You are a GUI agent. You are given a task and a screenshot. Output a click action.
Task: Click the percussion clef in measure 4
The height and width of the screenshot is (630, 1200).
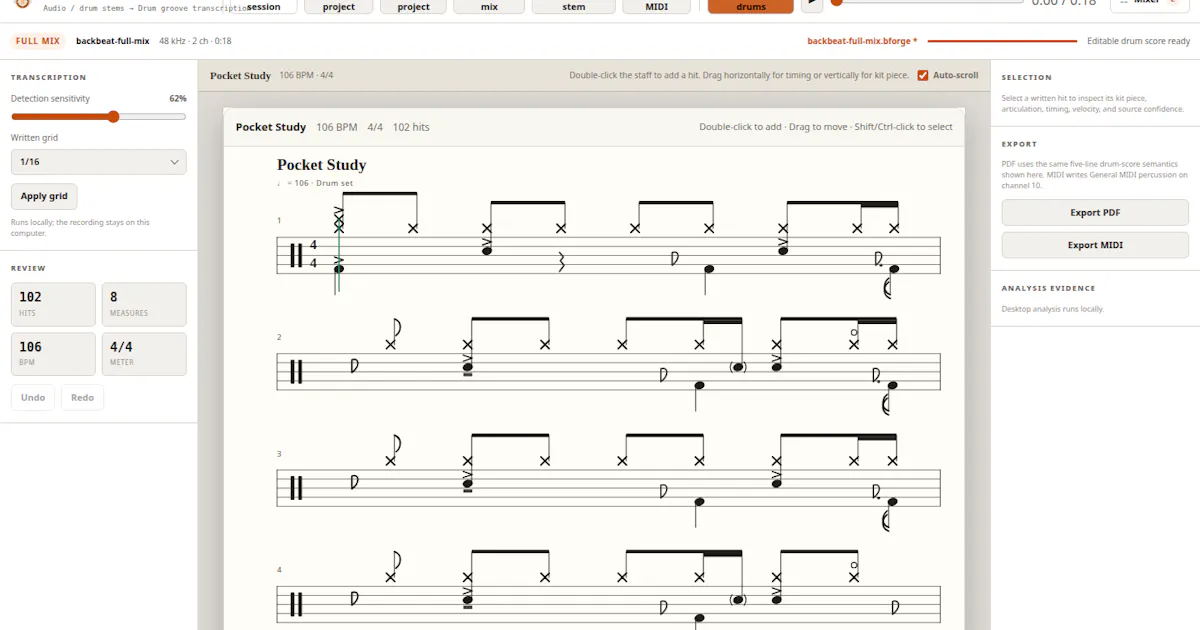(296, 605)
